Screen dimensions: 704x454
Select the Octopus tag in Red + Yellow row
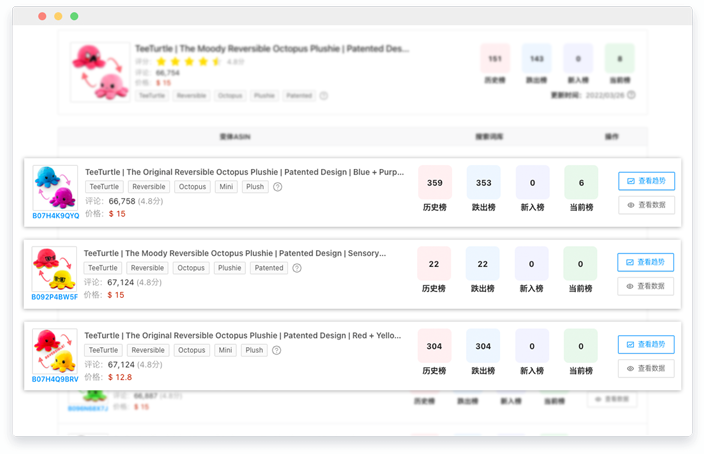(x=191, y=350)
